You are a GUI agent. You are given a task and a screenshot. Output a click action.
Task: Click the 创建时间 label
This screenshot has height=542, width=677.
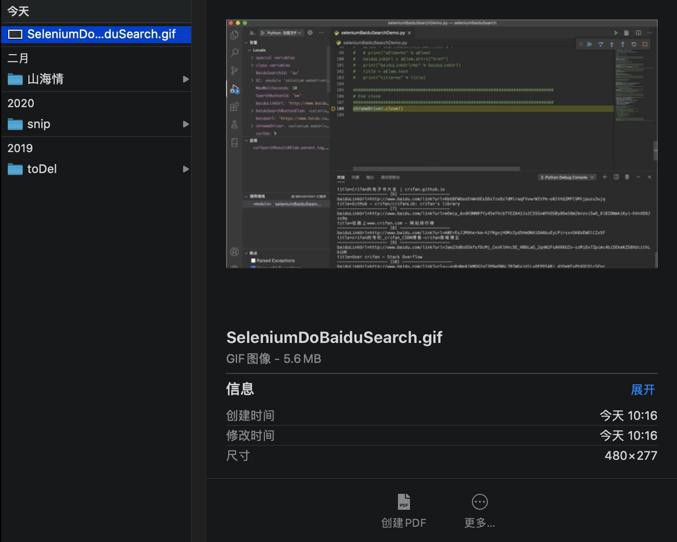pos(250,415)
